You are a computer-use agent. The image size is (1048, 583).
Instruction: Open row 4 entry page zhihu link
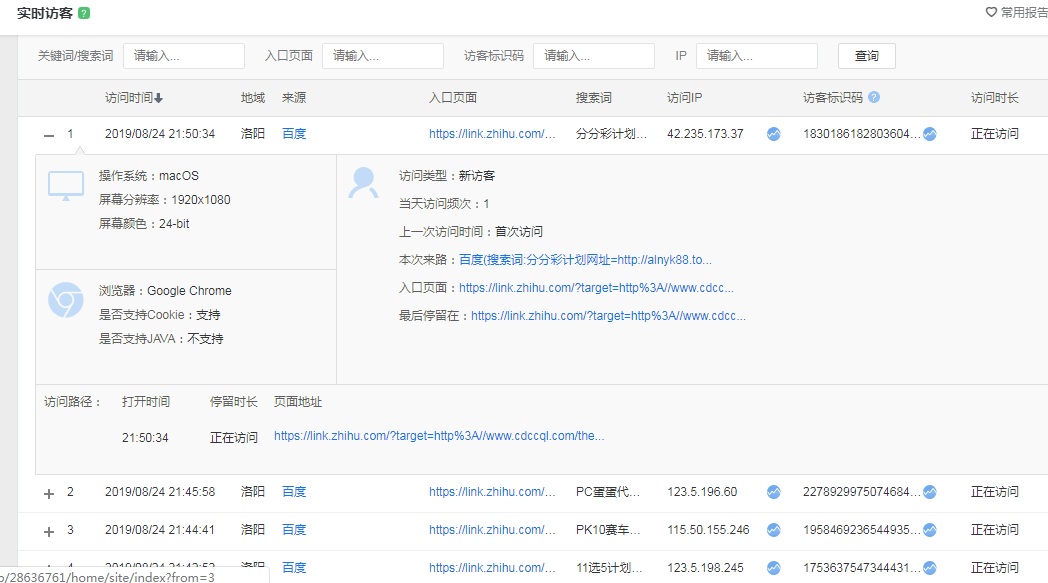(x=492, y=568)
